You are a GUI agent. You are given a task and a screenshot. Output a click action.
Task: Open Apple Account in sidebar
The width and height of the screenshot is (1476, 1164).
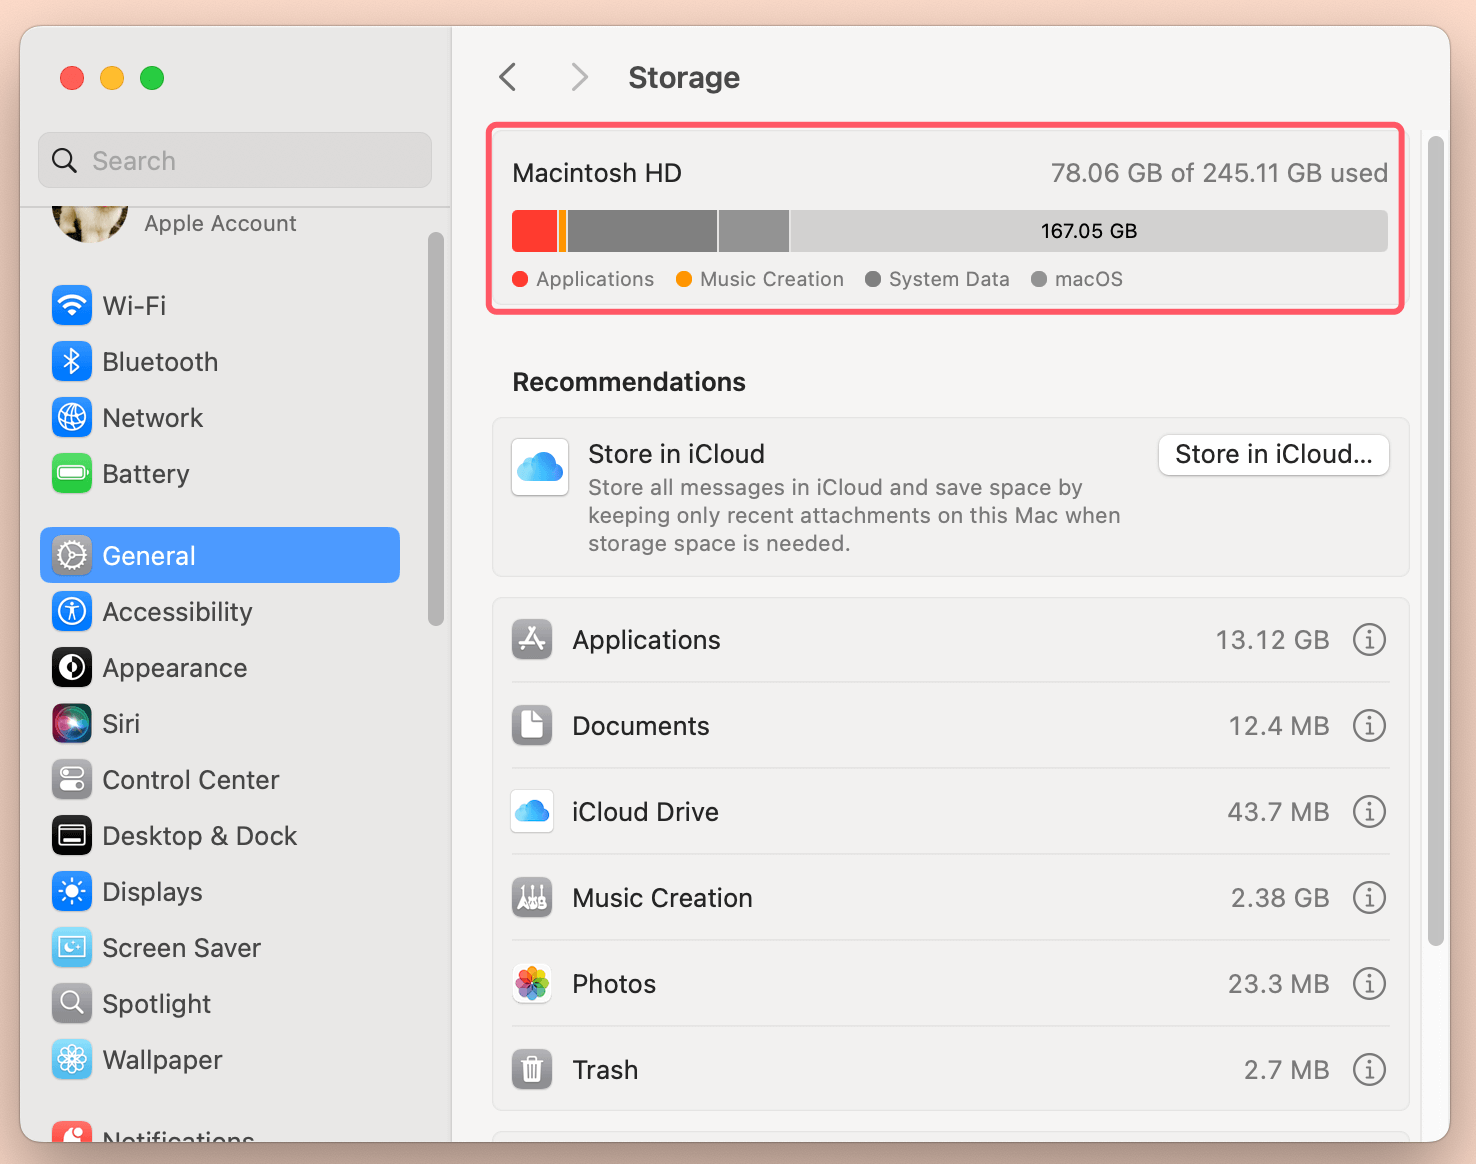click(220, 223)
